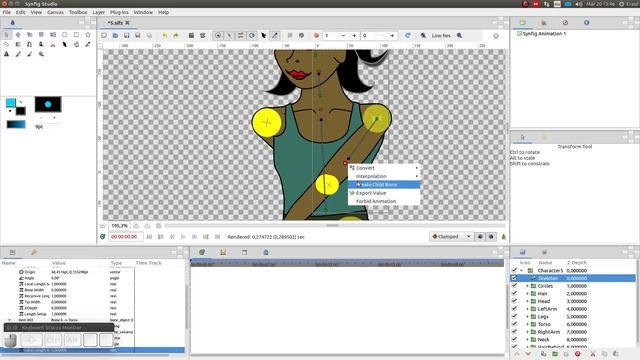Screen dimensions: 640x360
Task: Select the Smooth Move tool
Action: [18, 35]
